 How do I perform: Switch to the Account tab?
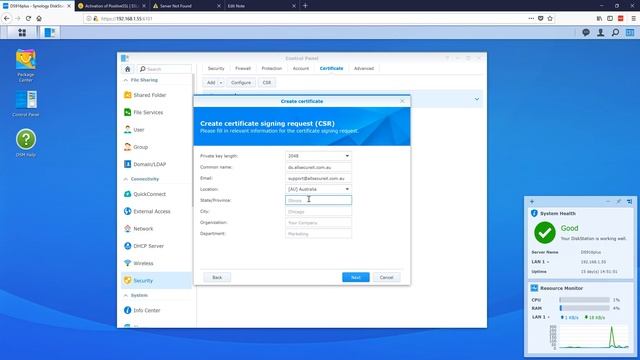301,69
